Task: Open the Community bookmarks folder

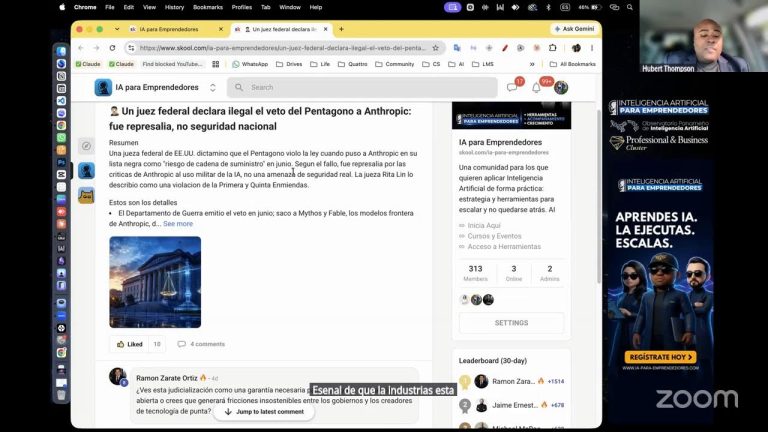Action: [x=395, y=64]
